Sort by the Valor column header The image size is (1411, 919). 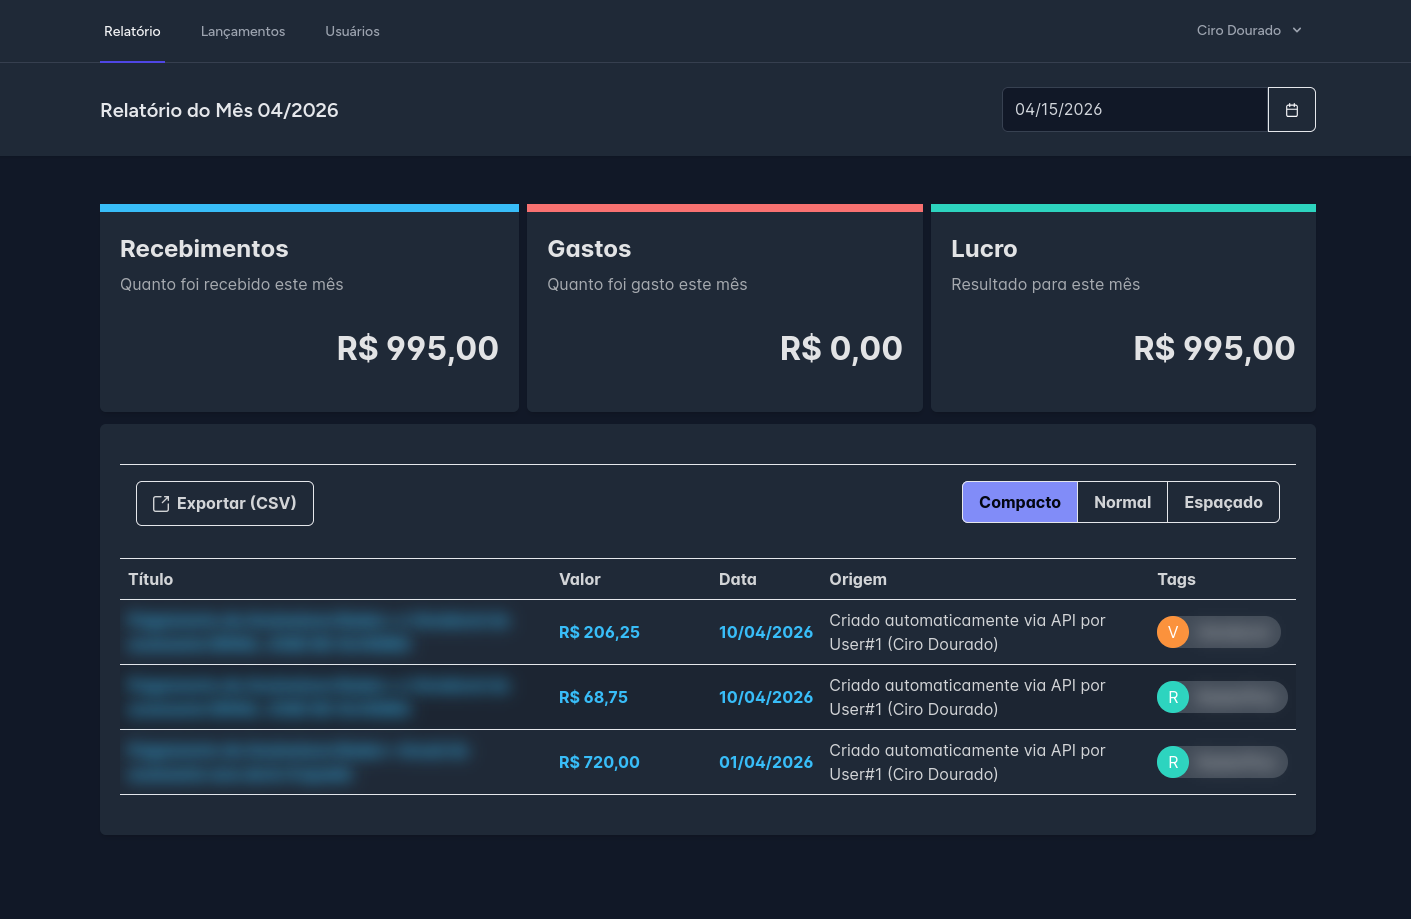(580, 579)
